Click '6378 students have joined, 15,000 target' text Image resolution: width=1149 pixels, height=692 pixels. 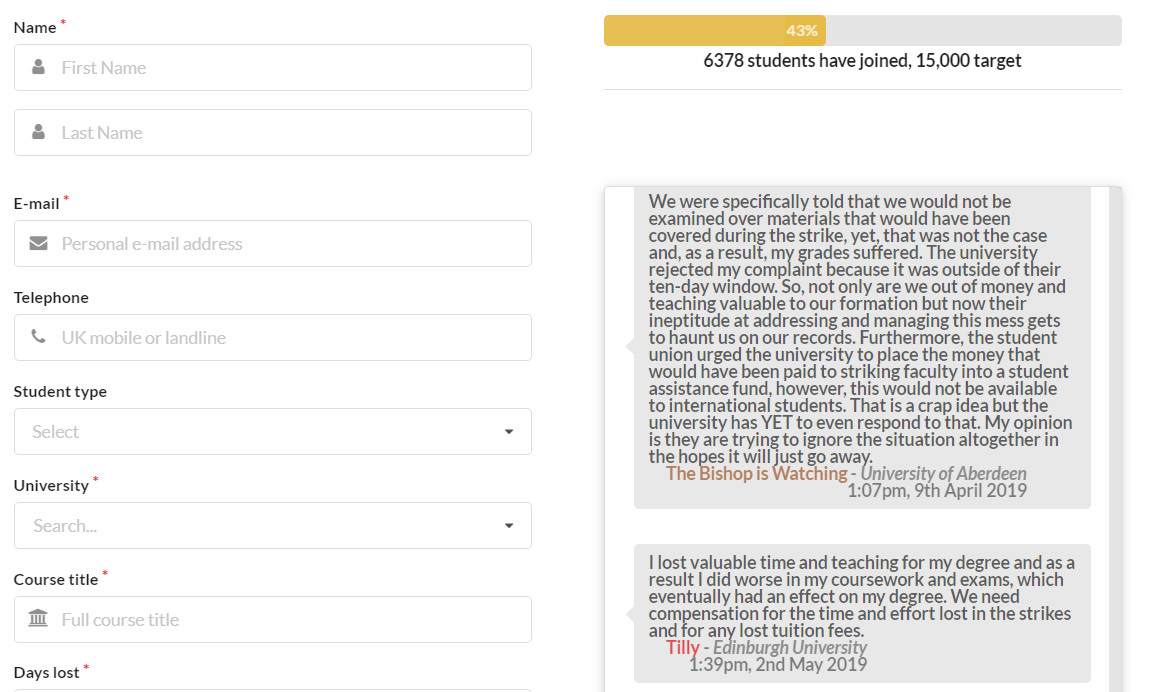click(x=862, y=60)
